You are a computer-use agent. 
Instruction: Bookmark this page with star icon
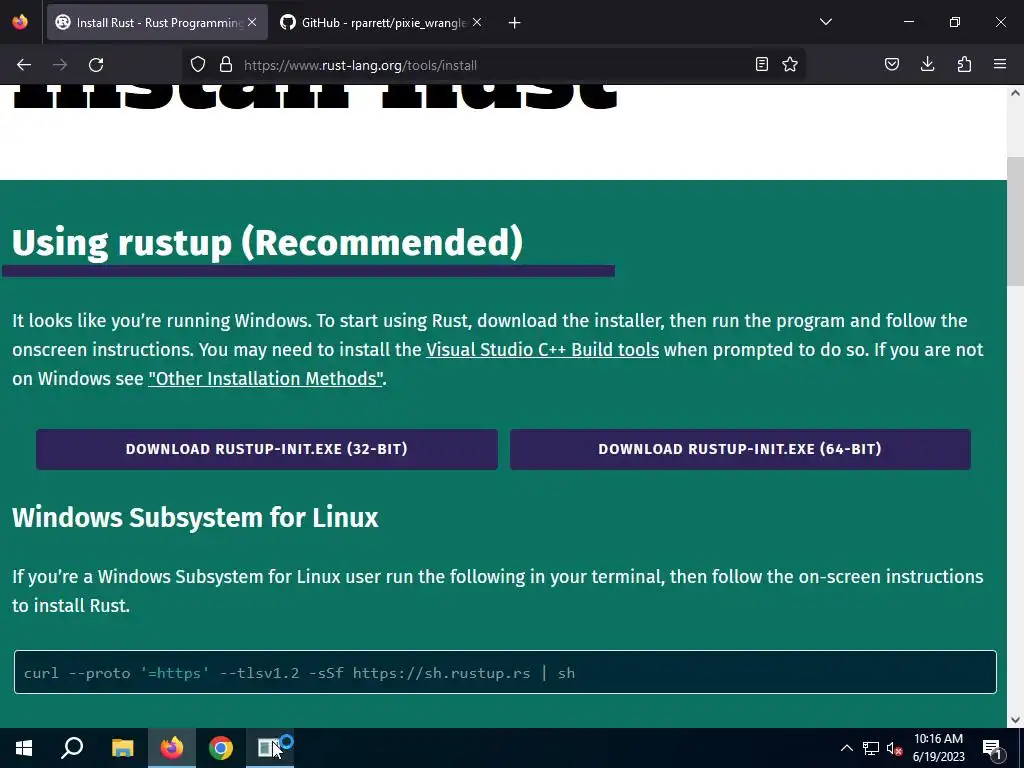pyautogui.click(x=790, y=64)
